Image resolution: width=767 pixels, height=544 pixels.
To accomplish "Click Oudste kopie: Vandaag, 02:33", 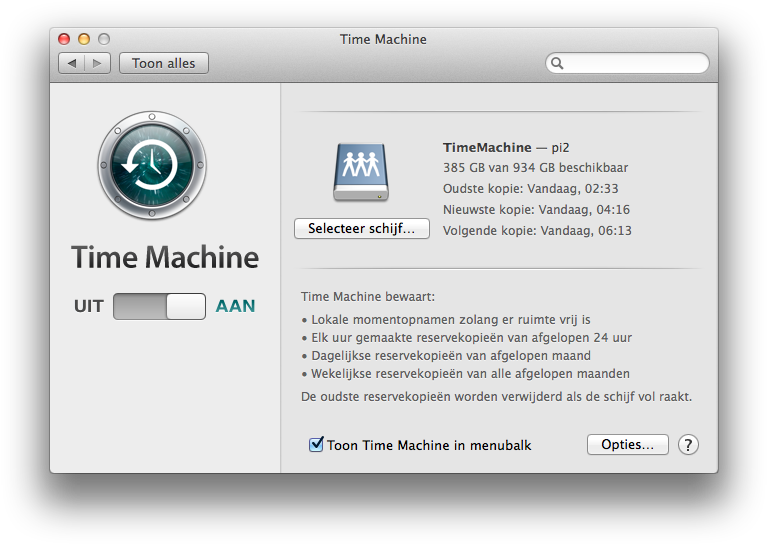I will [530, 189].
